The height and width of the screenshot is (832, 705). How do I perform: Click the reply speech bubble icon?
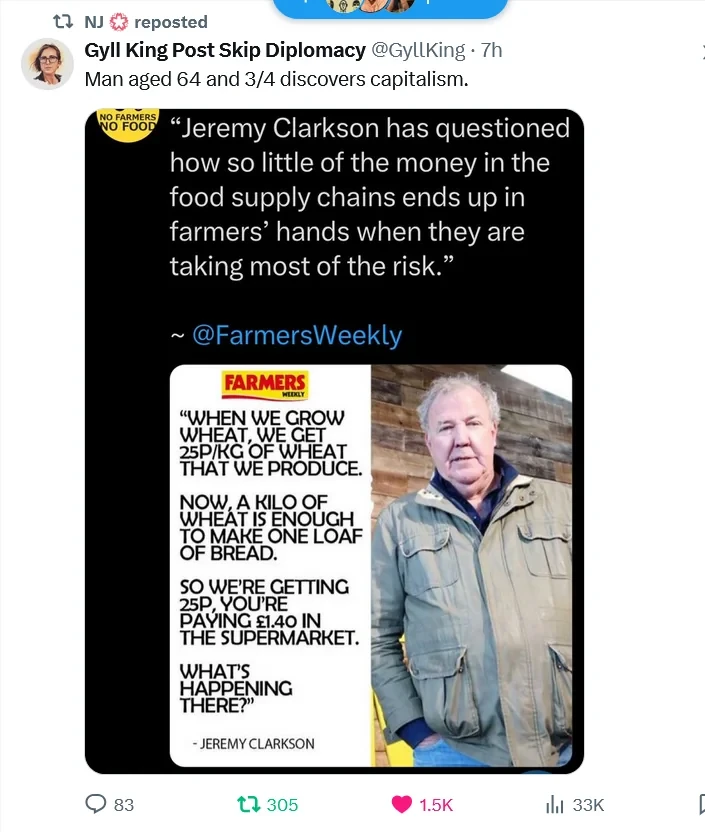pyautogui.click(x=97, y=804)
